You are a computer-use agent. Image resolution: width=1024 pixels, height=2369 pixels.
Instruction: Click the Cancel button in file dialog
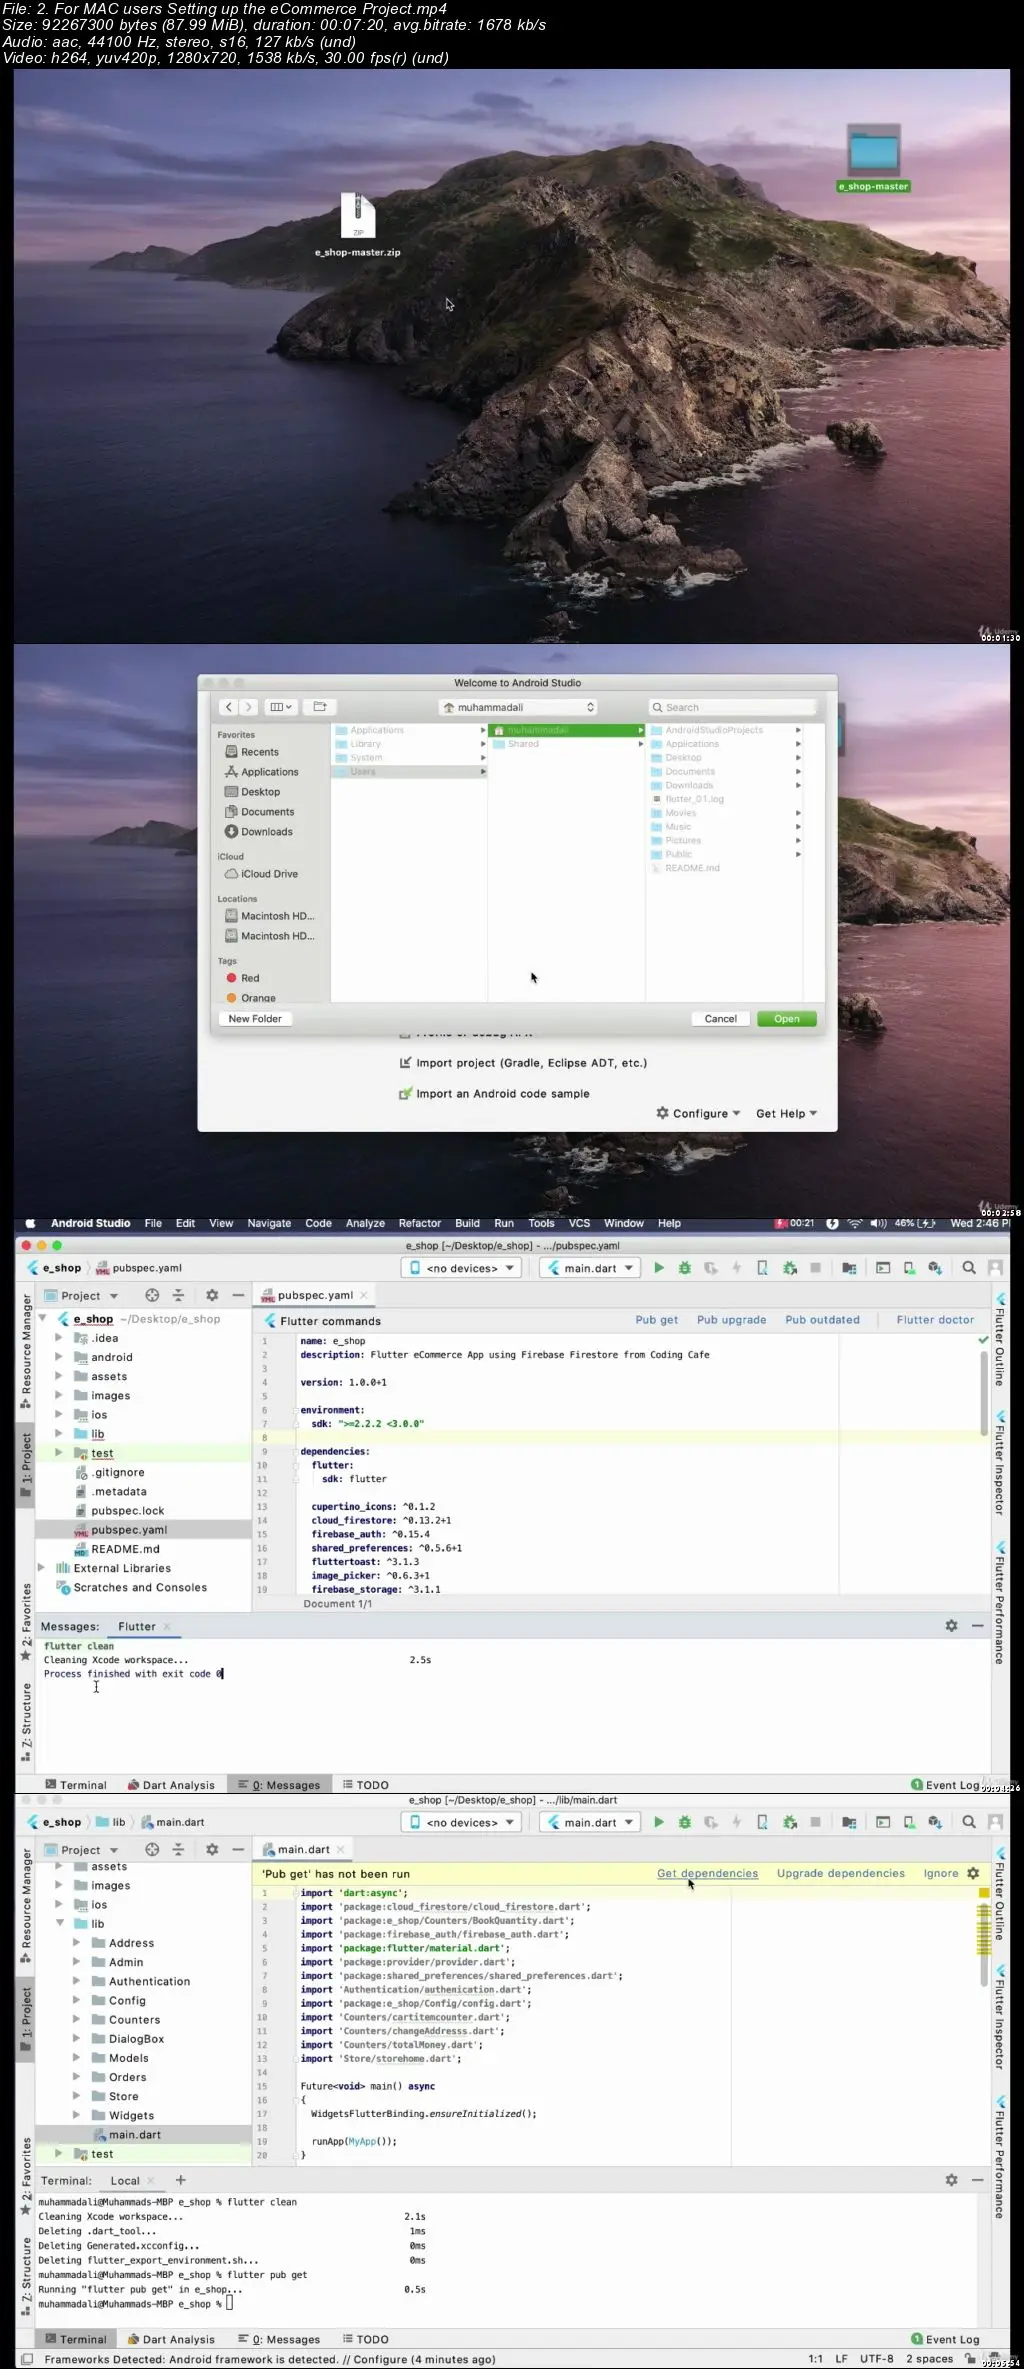point(720,1019)
